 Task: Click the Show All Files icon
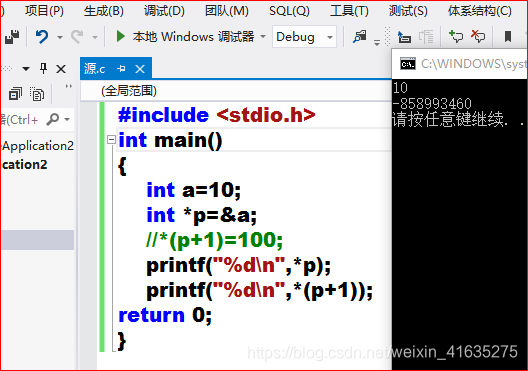pyautogui.click(x=37, y=94)
